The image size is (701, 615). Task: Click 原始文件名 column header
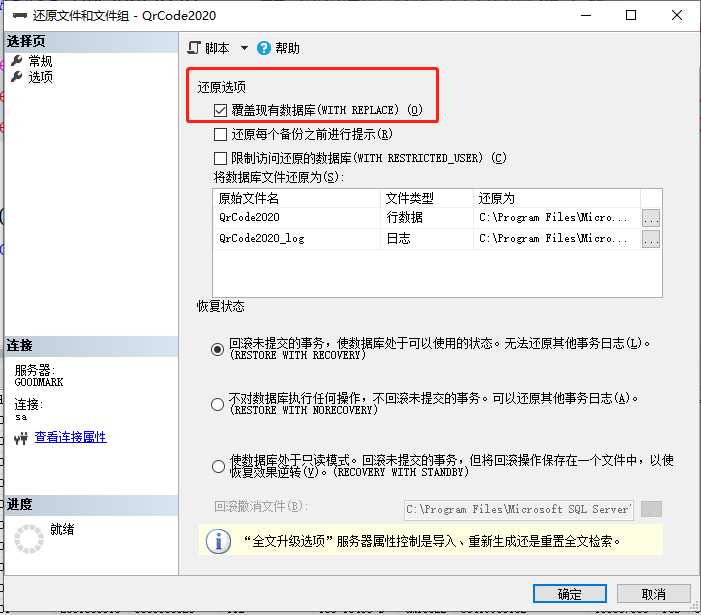[297, 198]
